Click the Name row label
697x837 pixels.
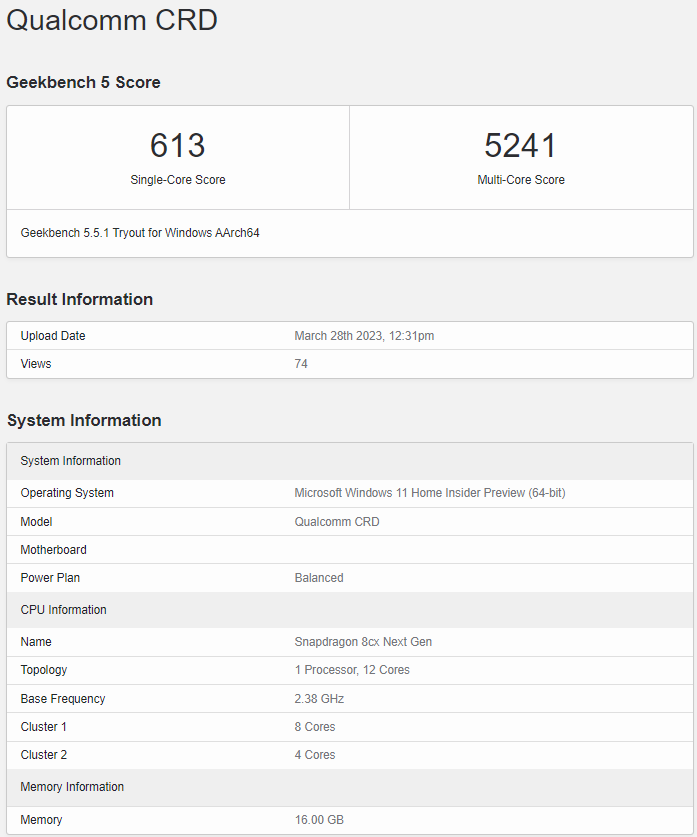point(36,642)
